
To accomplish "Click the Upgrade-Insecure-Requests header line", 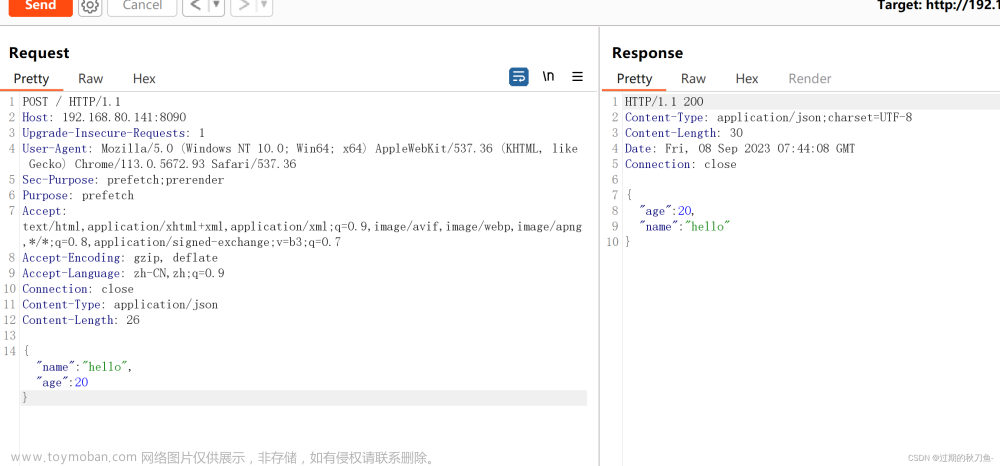I will coord(114,133).
